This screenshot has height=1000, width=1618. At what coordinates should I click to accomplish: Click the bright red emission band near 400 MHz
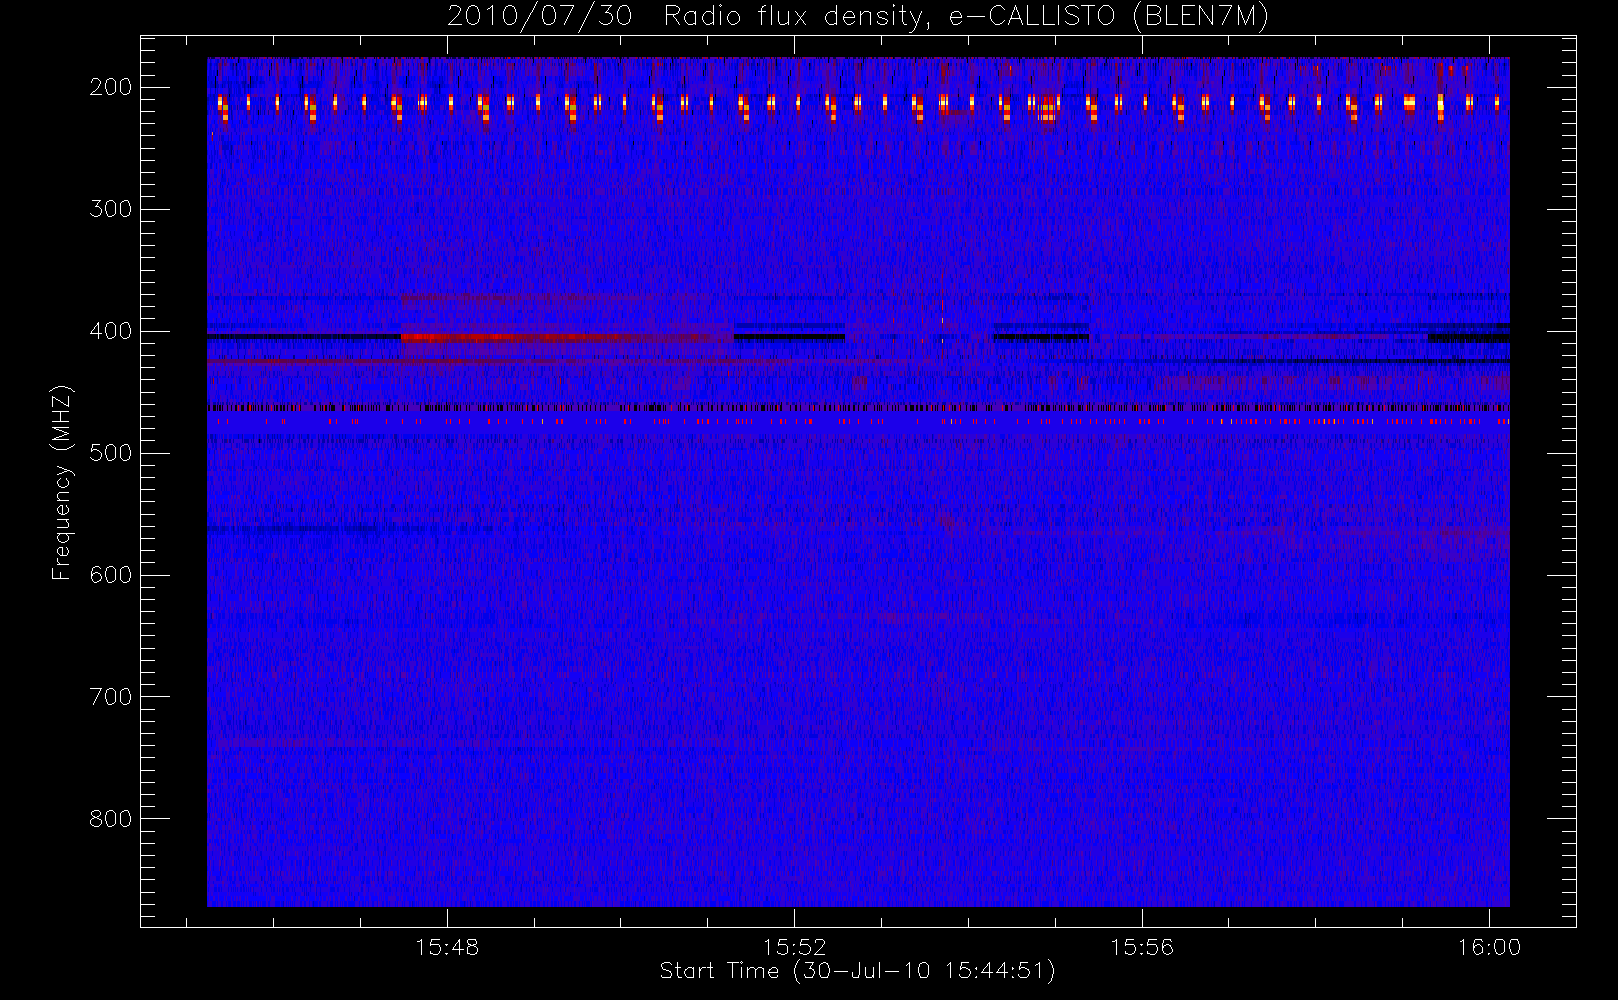pos(567,338)
